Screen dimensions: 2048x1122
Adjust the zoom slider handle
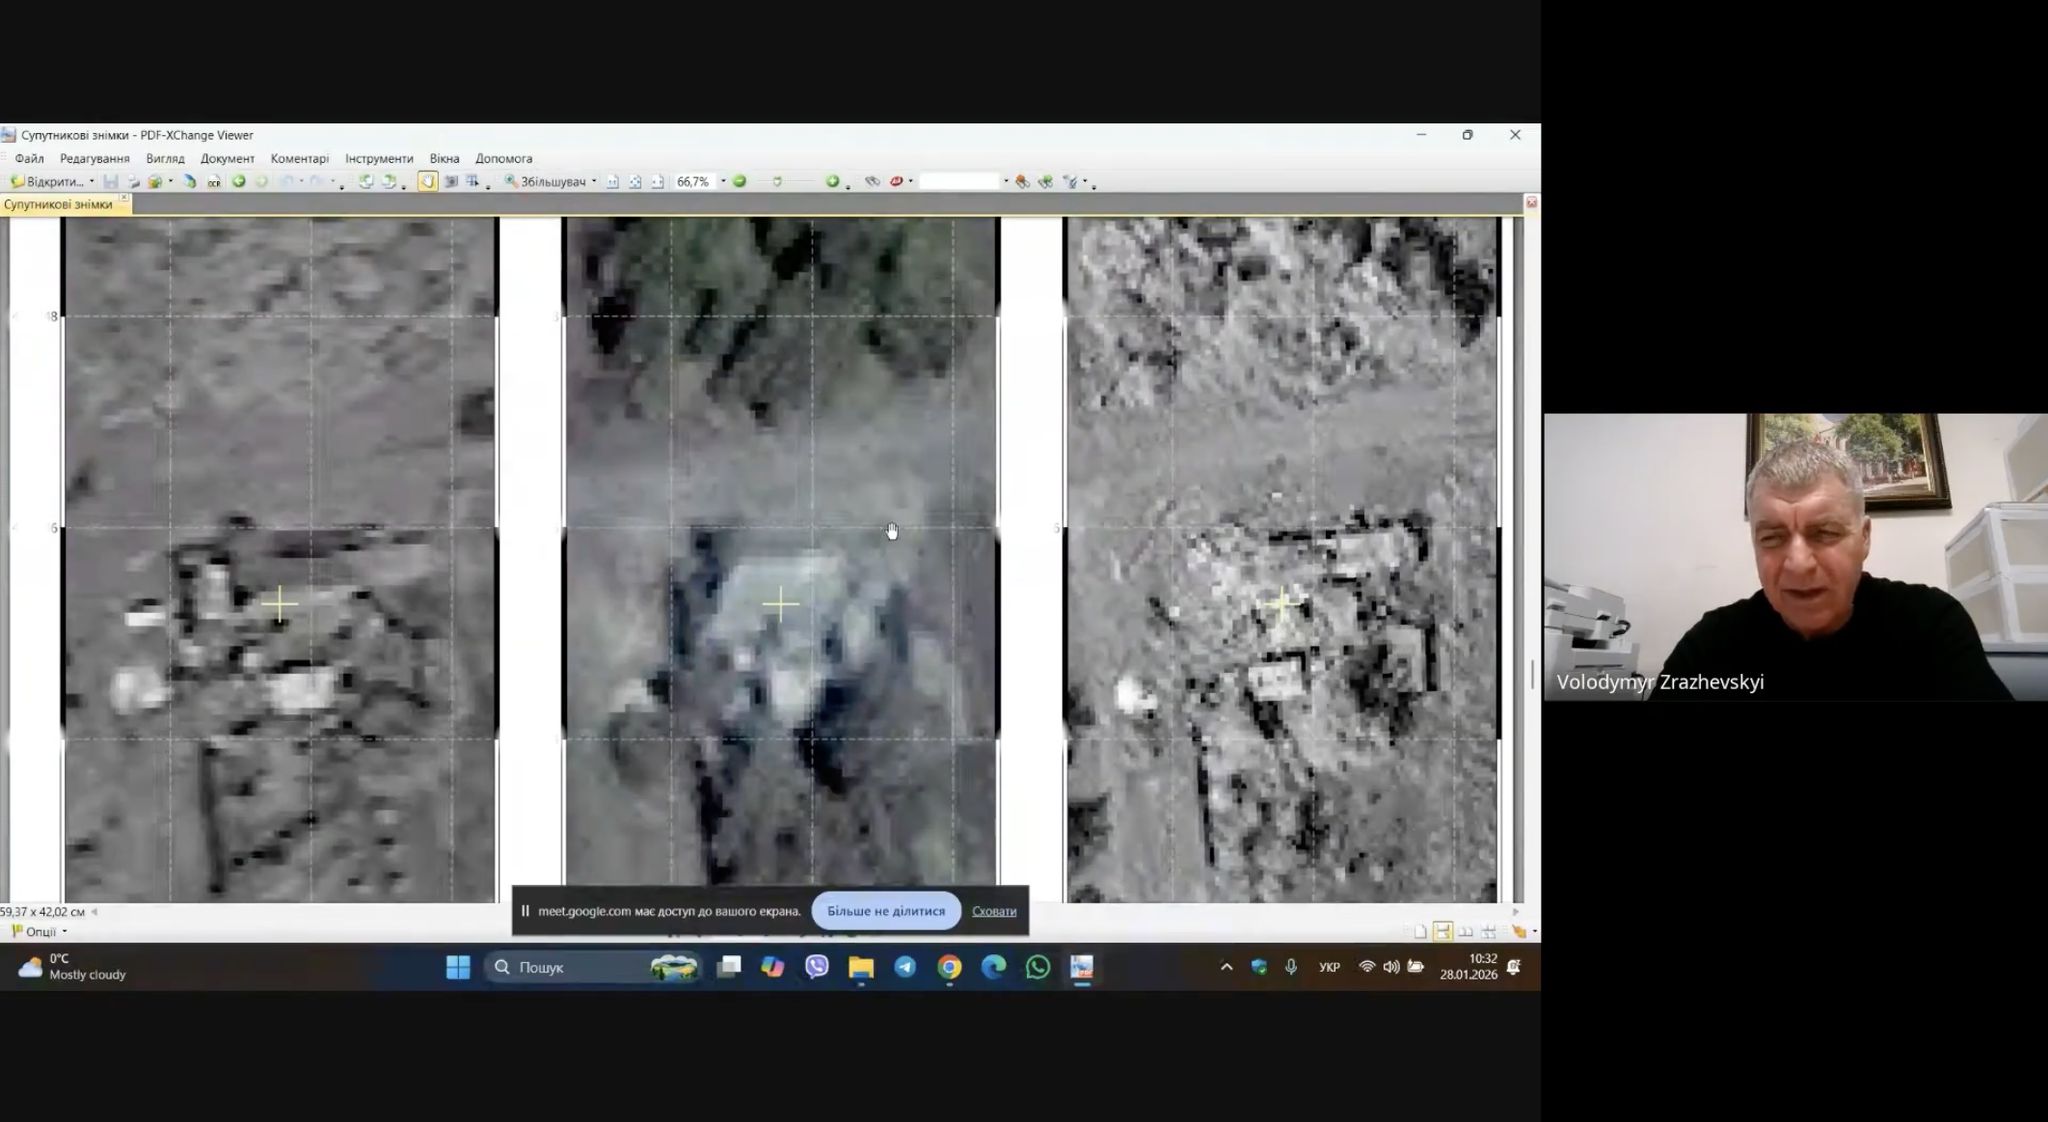pyautogui.click(x=777, y=182)
